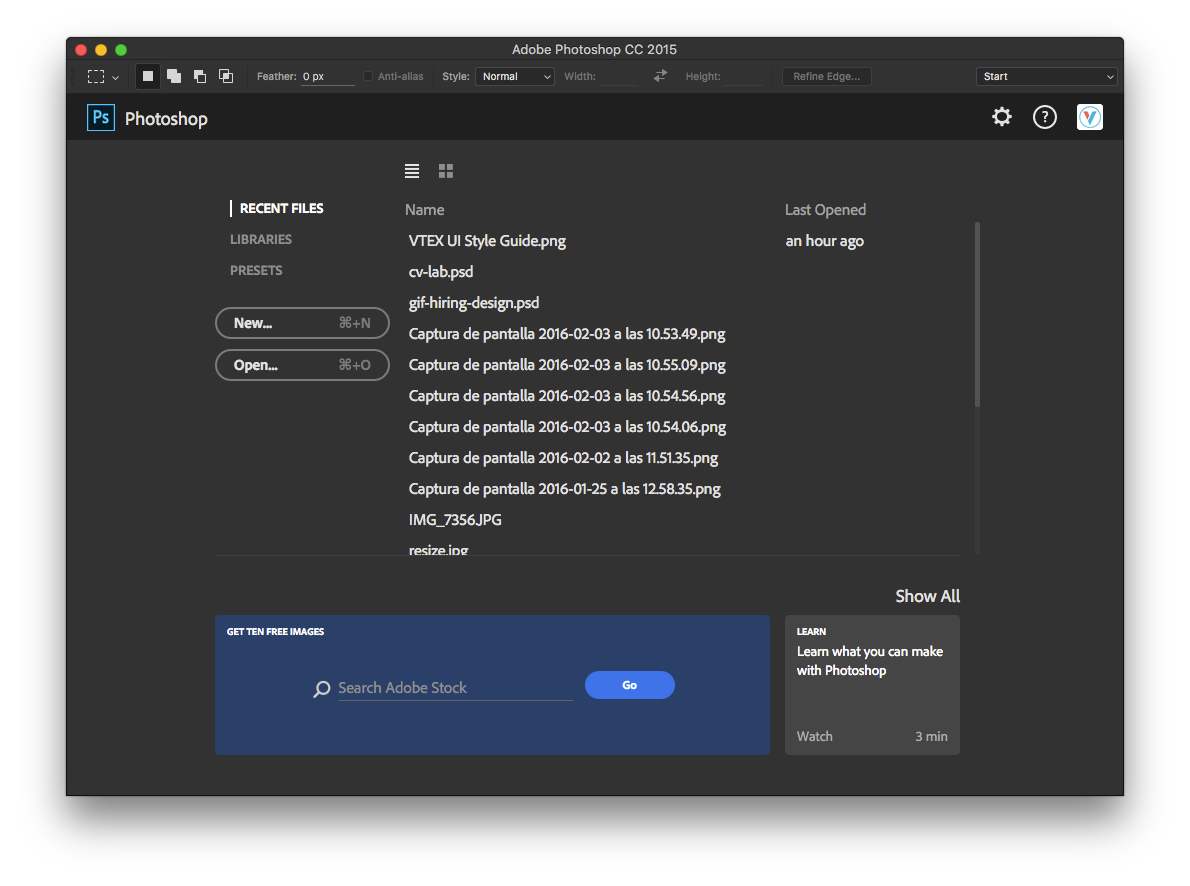Select the Libraries tab
Screen dimensions: 1190x886
(261, 239)
